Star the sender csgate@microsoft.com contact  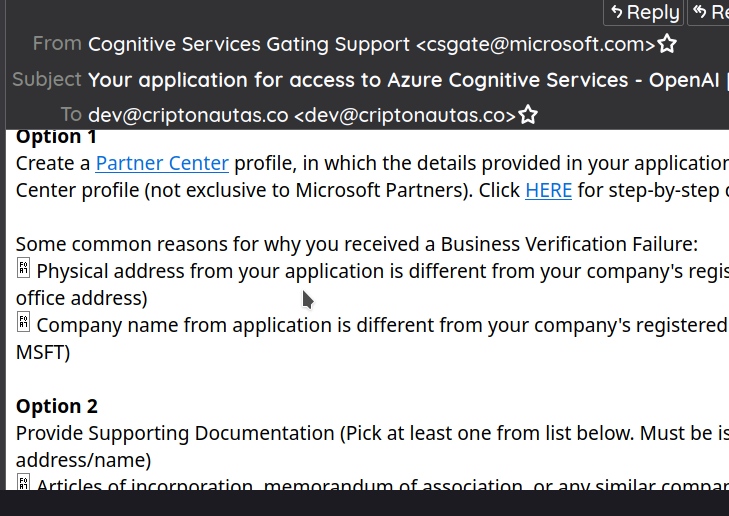[667, 44]
